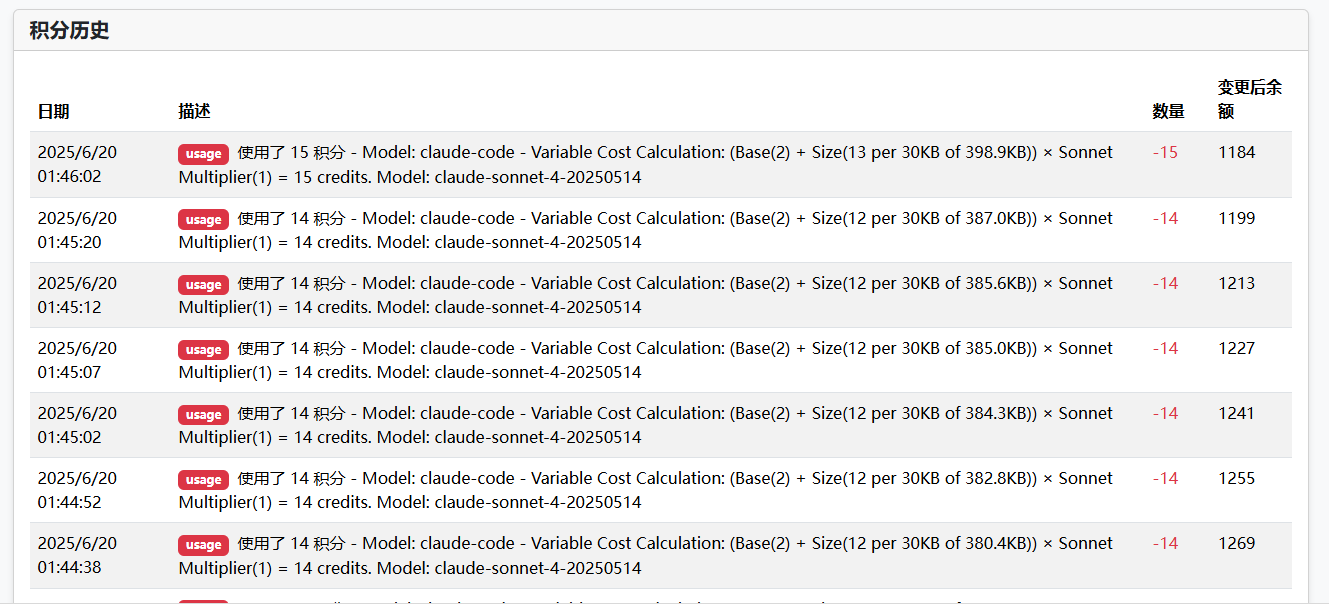Click the 积分历史 panel heading
The image size is (1329, 604).
(x=69, y=31)
